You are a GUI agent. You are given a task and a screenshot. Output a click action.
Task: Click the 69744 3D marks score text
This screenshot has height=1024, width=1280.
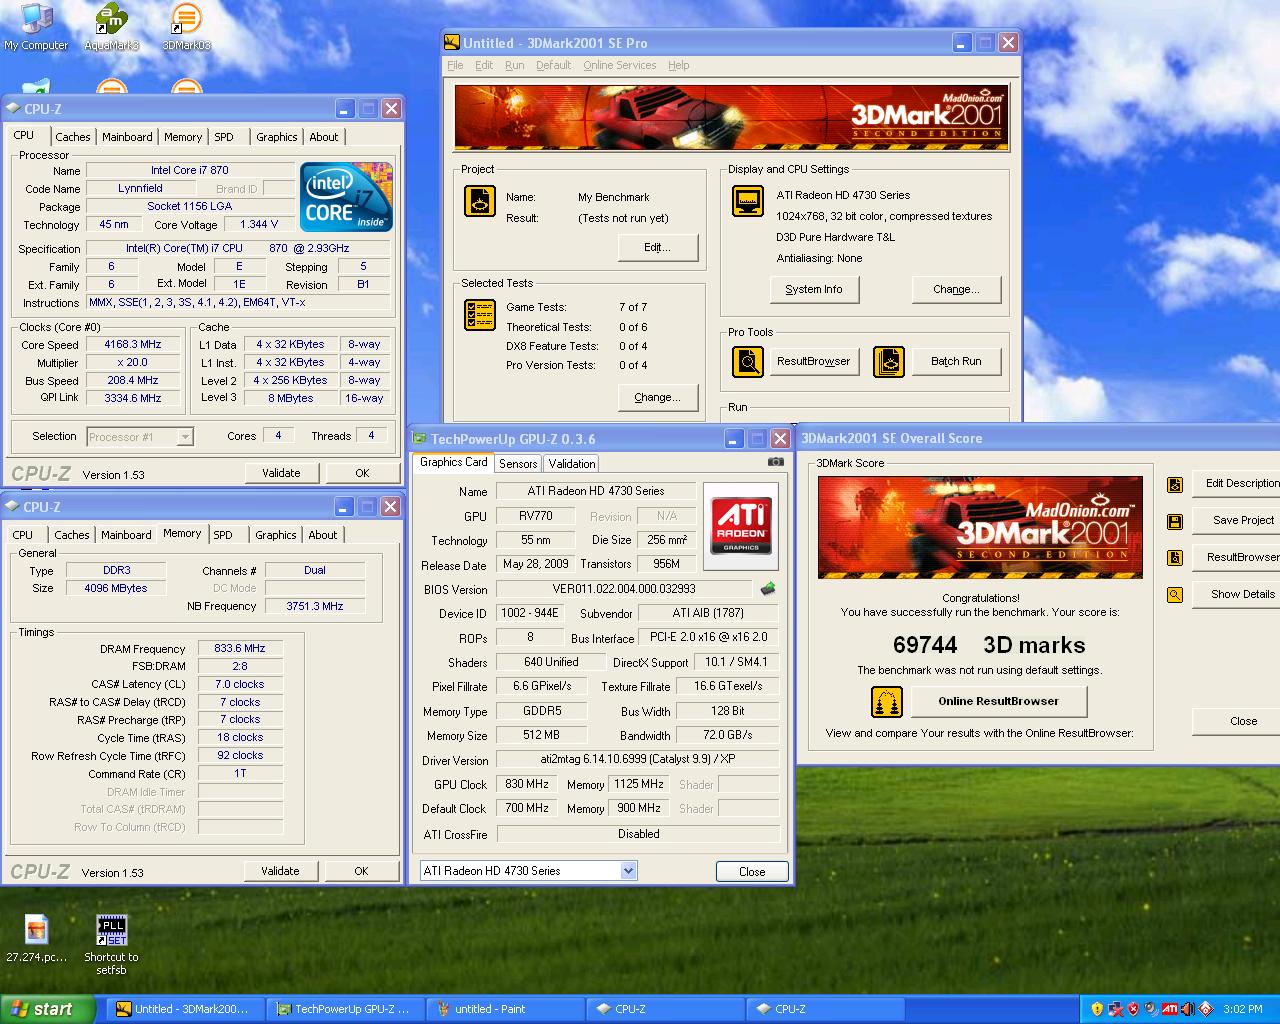click(x=989, y=645)
